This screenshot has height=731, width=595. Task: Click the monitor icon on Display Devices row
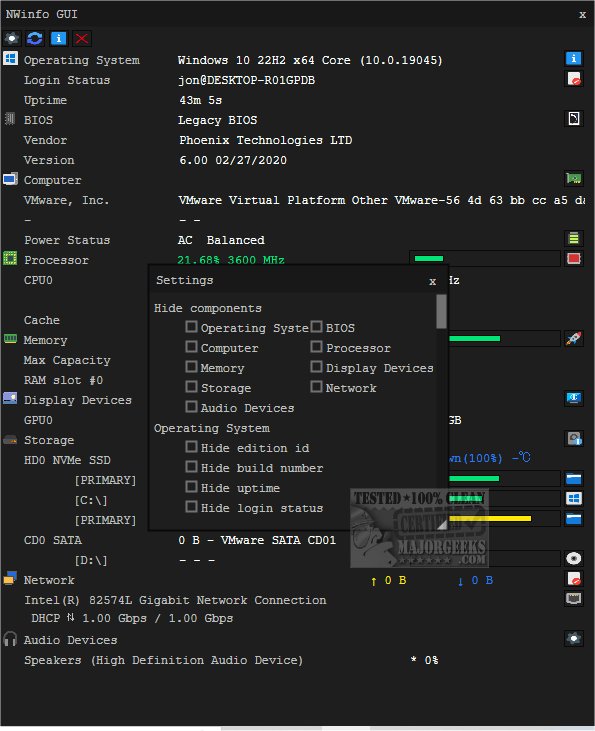pos(574,398)
